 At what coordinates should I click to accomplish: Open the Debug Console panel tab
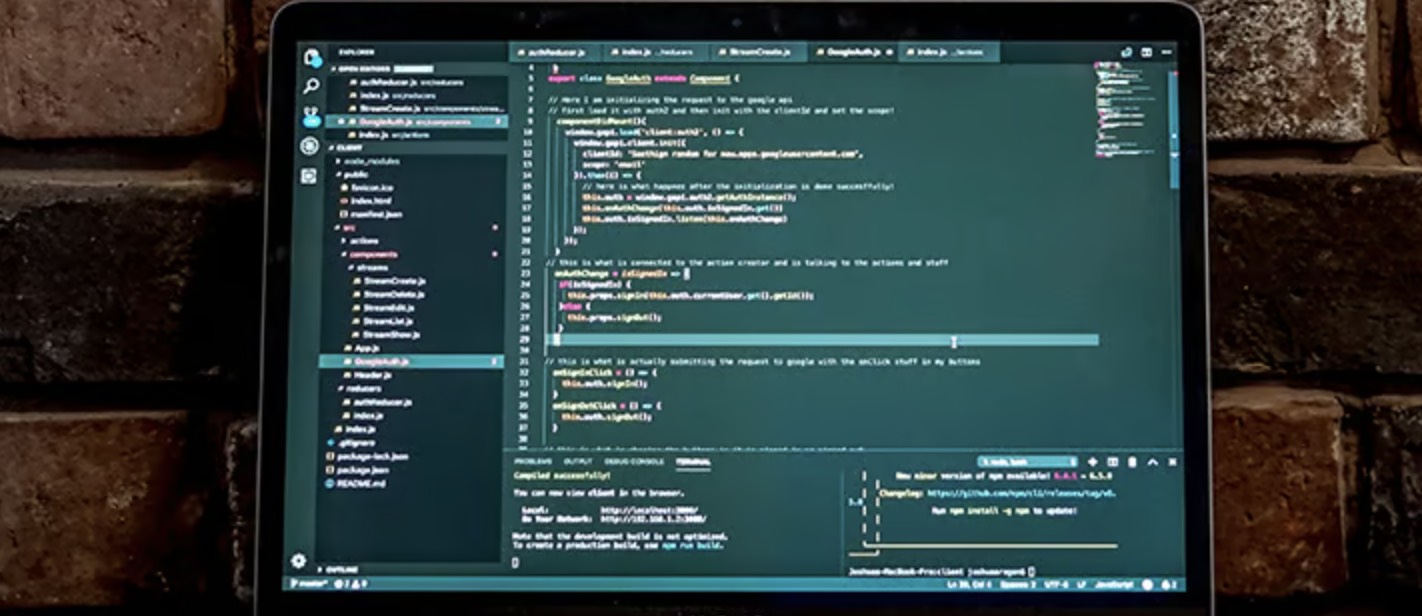[633, 462]
